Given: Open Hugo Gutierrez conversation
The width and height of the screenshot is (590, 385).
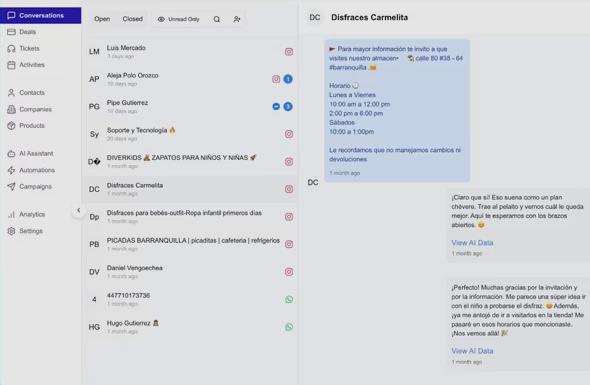Looking at the screenshot, I should pos(190,327).
